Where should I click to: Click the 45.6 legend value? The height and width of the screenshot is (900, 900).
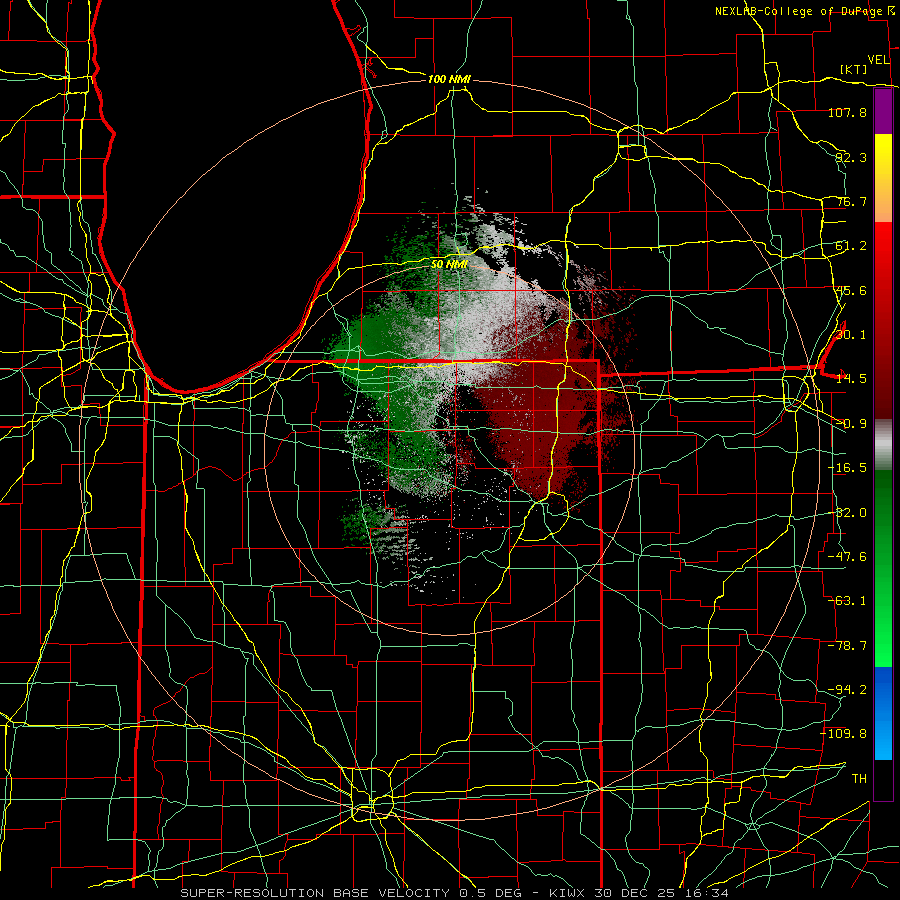tap(851, 290)
